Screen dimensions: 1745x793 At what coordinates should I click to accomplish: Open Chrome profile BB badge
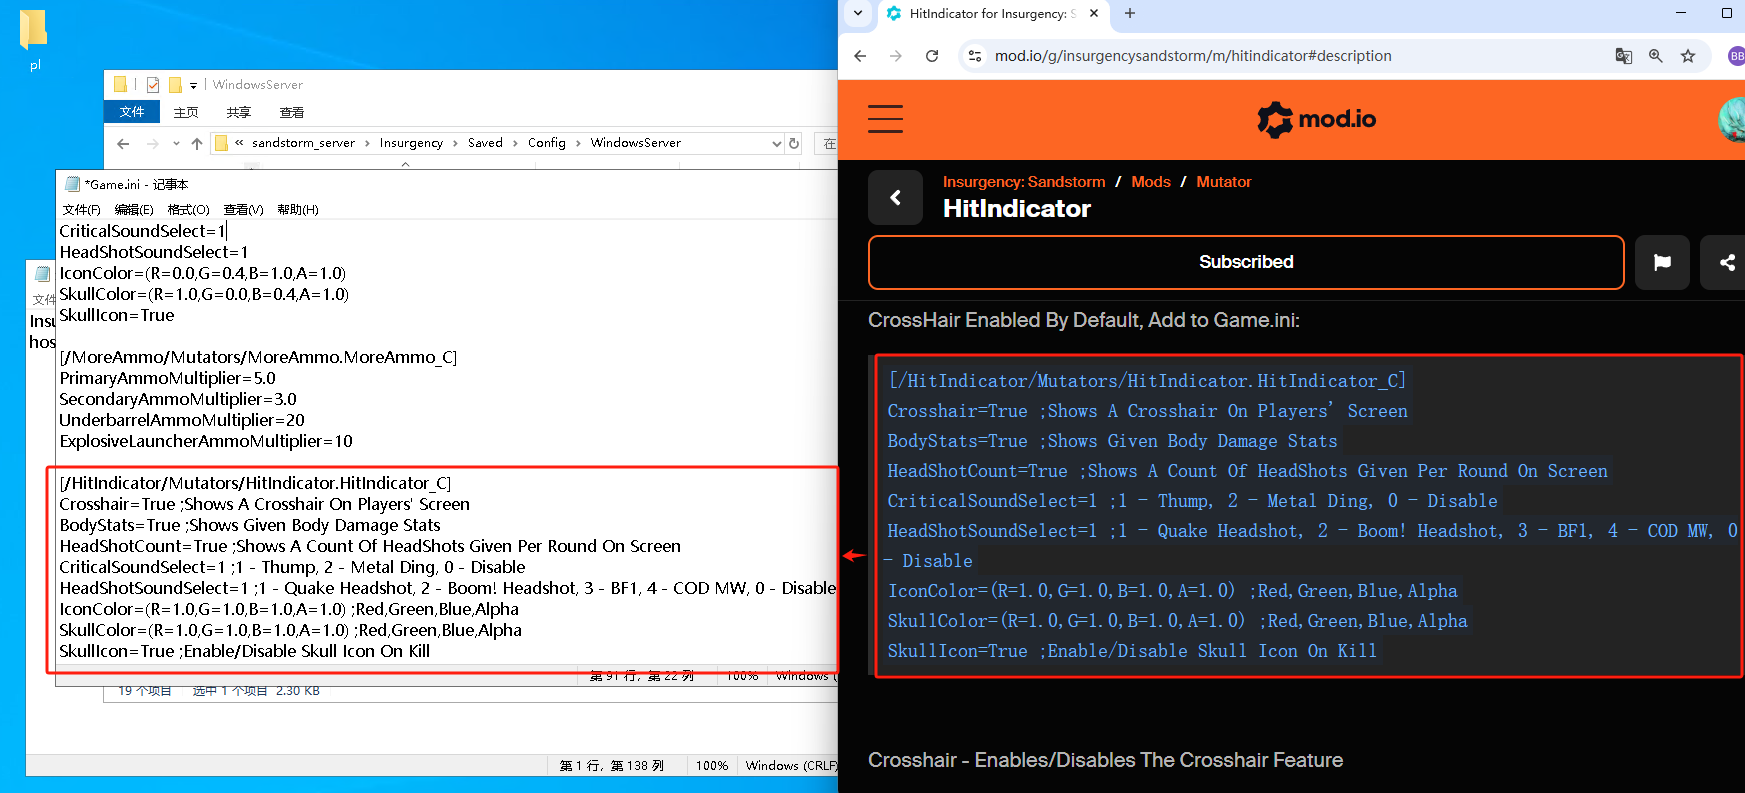click(x=1736, y=56)
